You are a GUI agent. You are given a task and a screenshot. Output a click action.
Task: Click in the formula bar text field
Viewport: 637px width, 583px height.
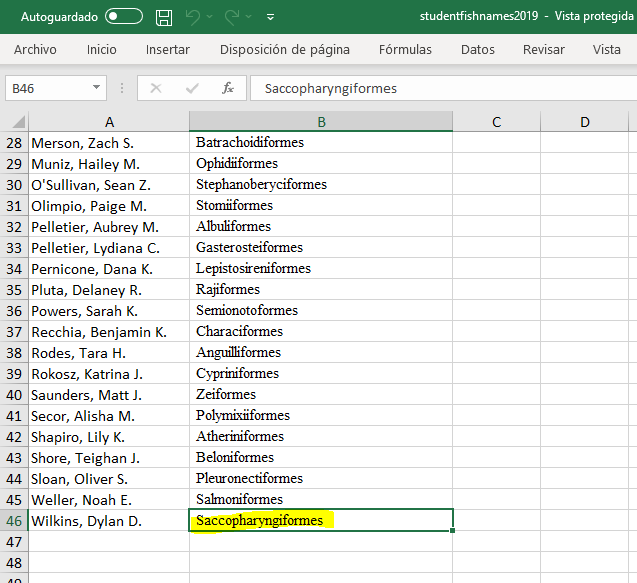pos(440,88)
